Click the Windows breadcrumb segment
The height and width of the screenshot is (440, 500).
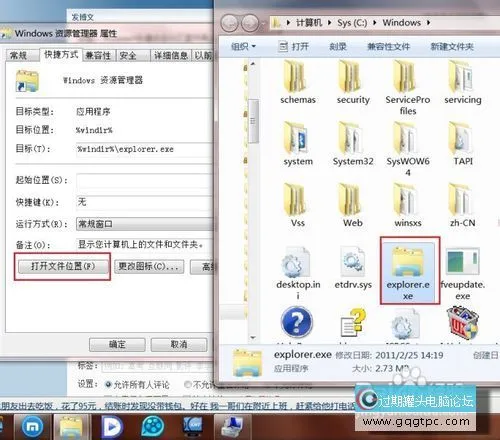coord(402,23)
